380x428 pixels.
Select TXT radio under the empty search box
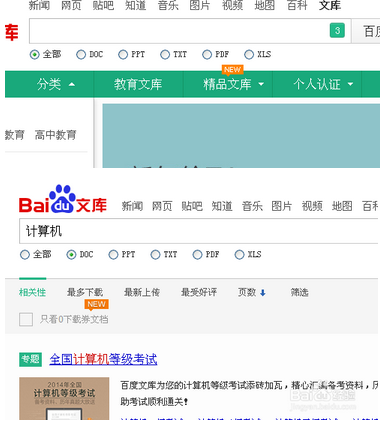pos(165,54)
